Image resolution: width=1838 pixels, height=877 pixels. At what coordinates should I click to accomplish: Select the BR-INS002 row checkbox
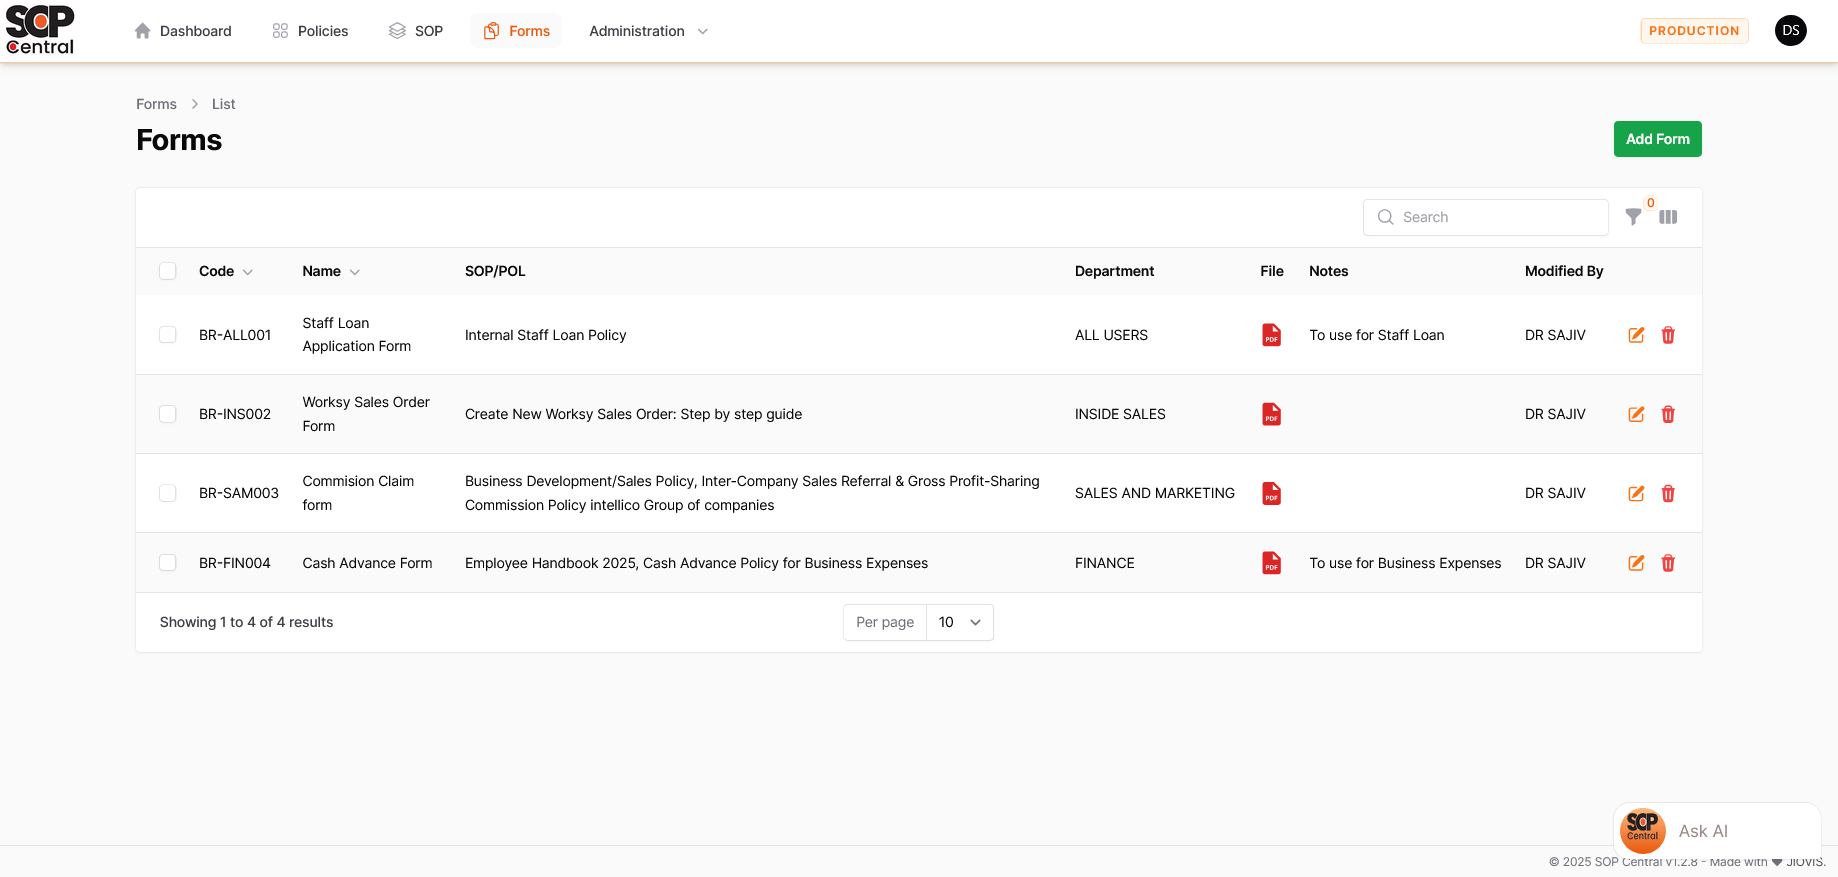[x=168, y=414]
